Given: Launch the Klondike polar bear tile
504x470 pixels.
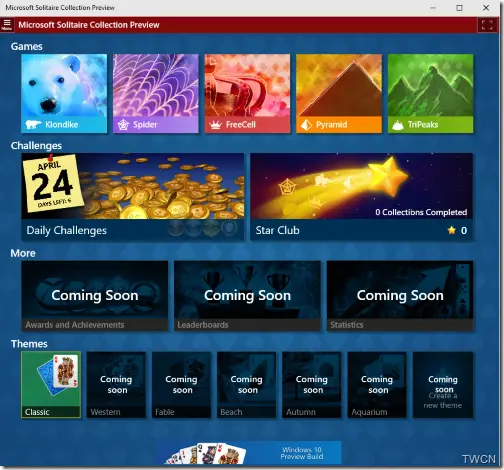Looking at the screenshot, I should [x=64, y=94].
